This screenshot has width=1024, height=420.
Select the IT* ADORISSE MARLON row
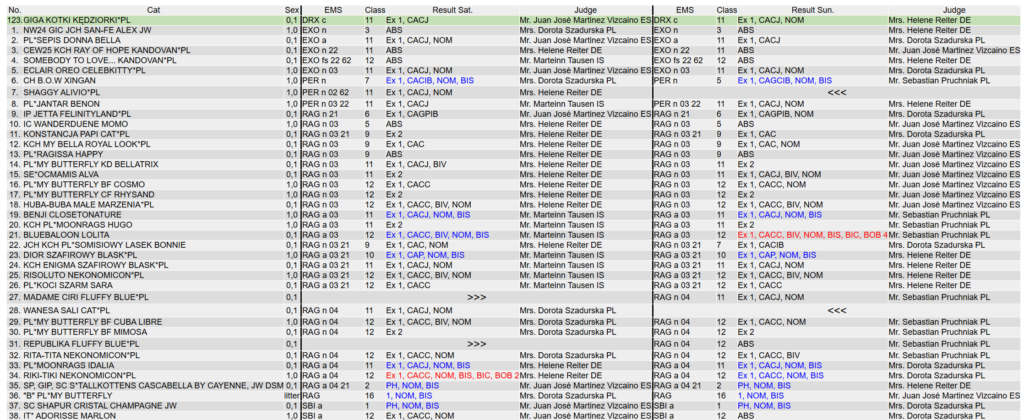tap(75, 415)
